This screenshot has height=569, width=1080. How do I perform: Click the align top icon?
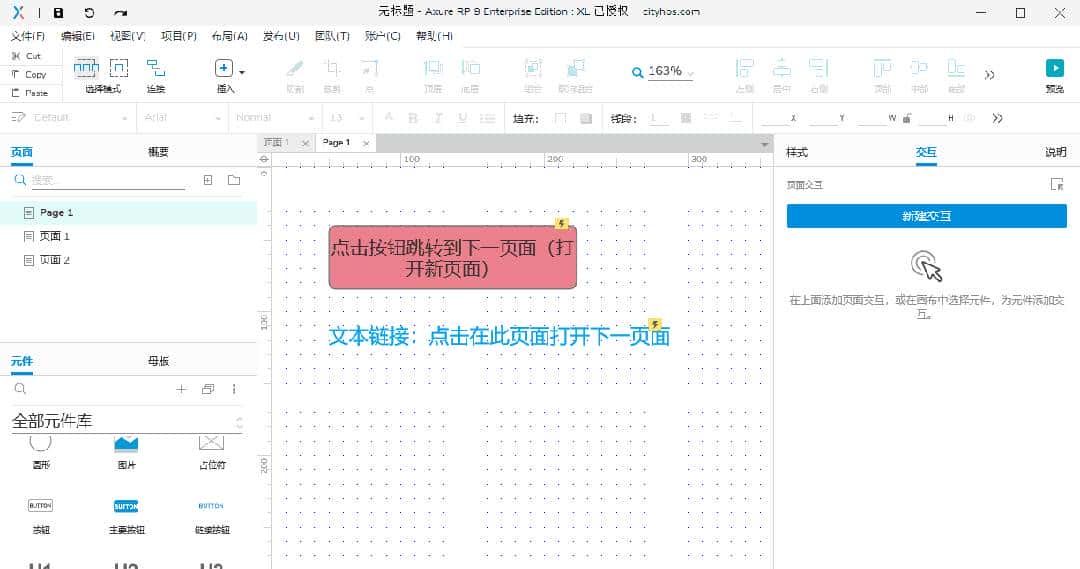coord(882,68)
